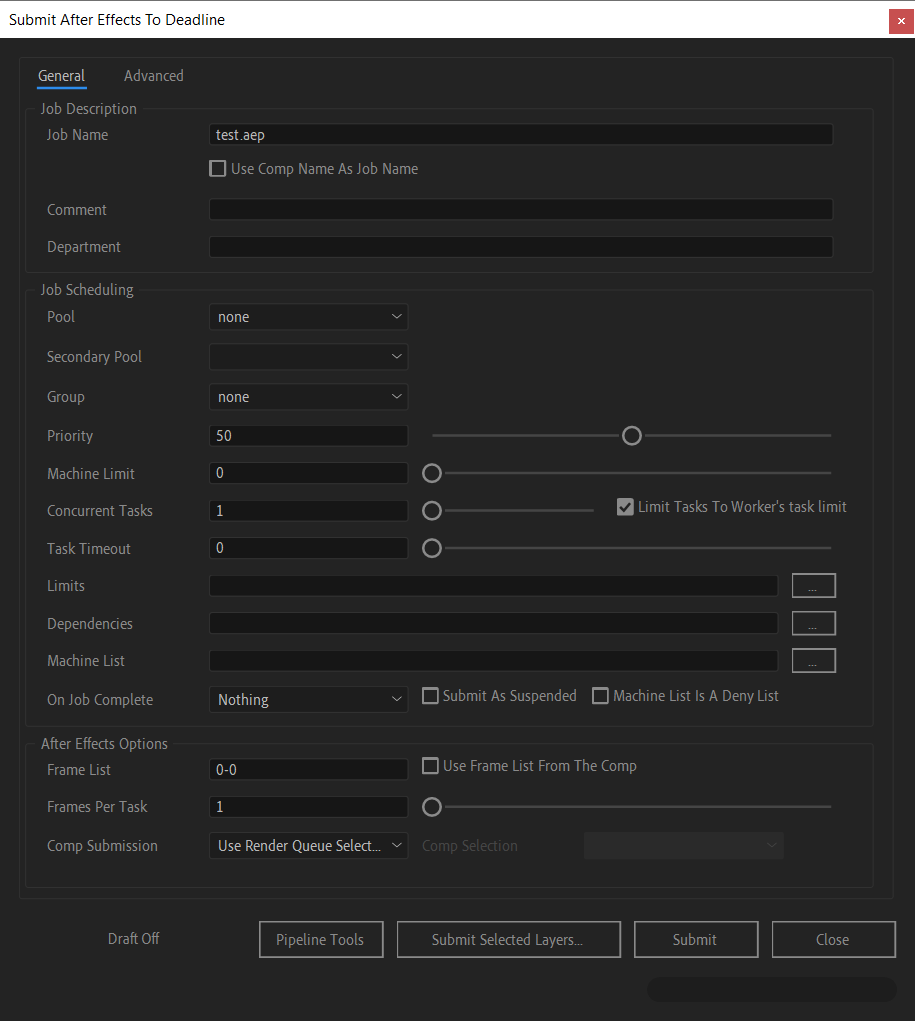The height and width of the screenshot is (1021, 915).
Task: Toggle Machine List Is A Deny List
Action: point(601,696)
